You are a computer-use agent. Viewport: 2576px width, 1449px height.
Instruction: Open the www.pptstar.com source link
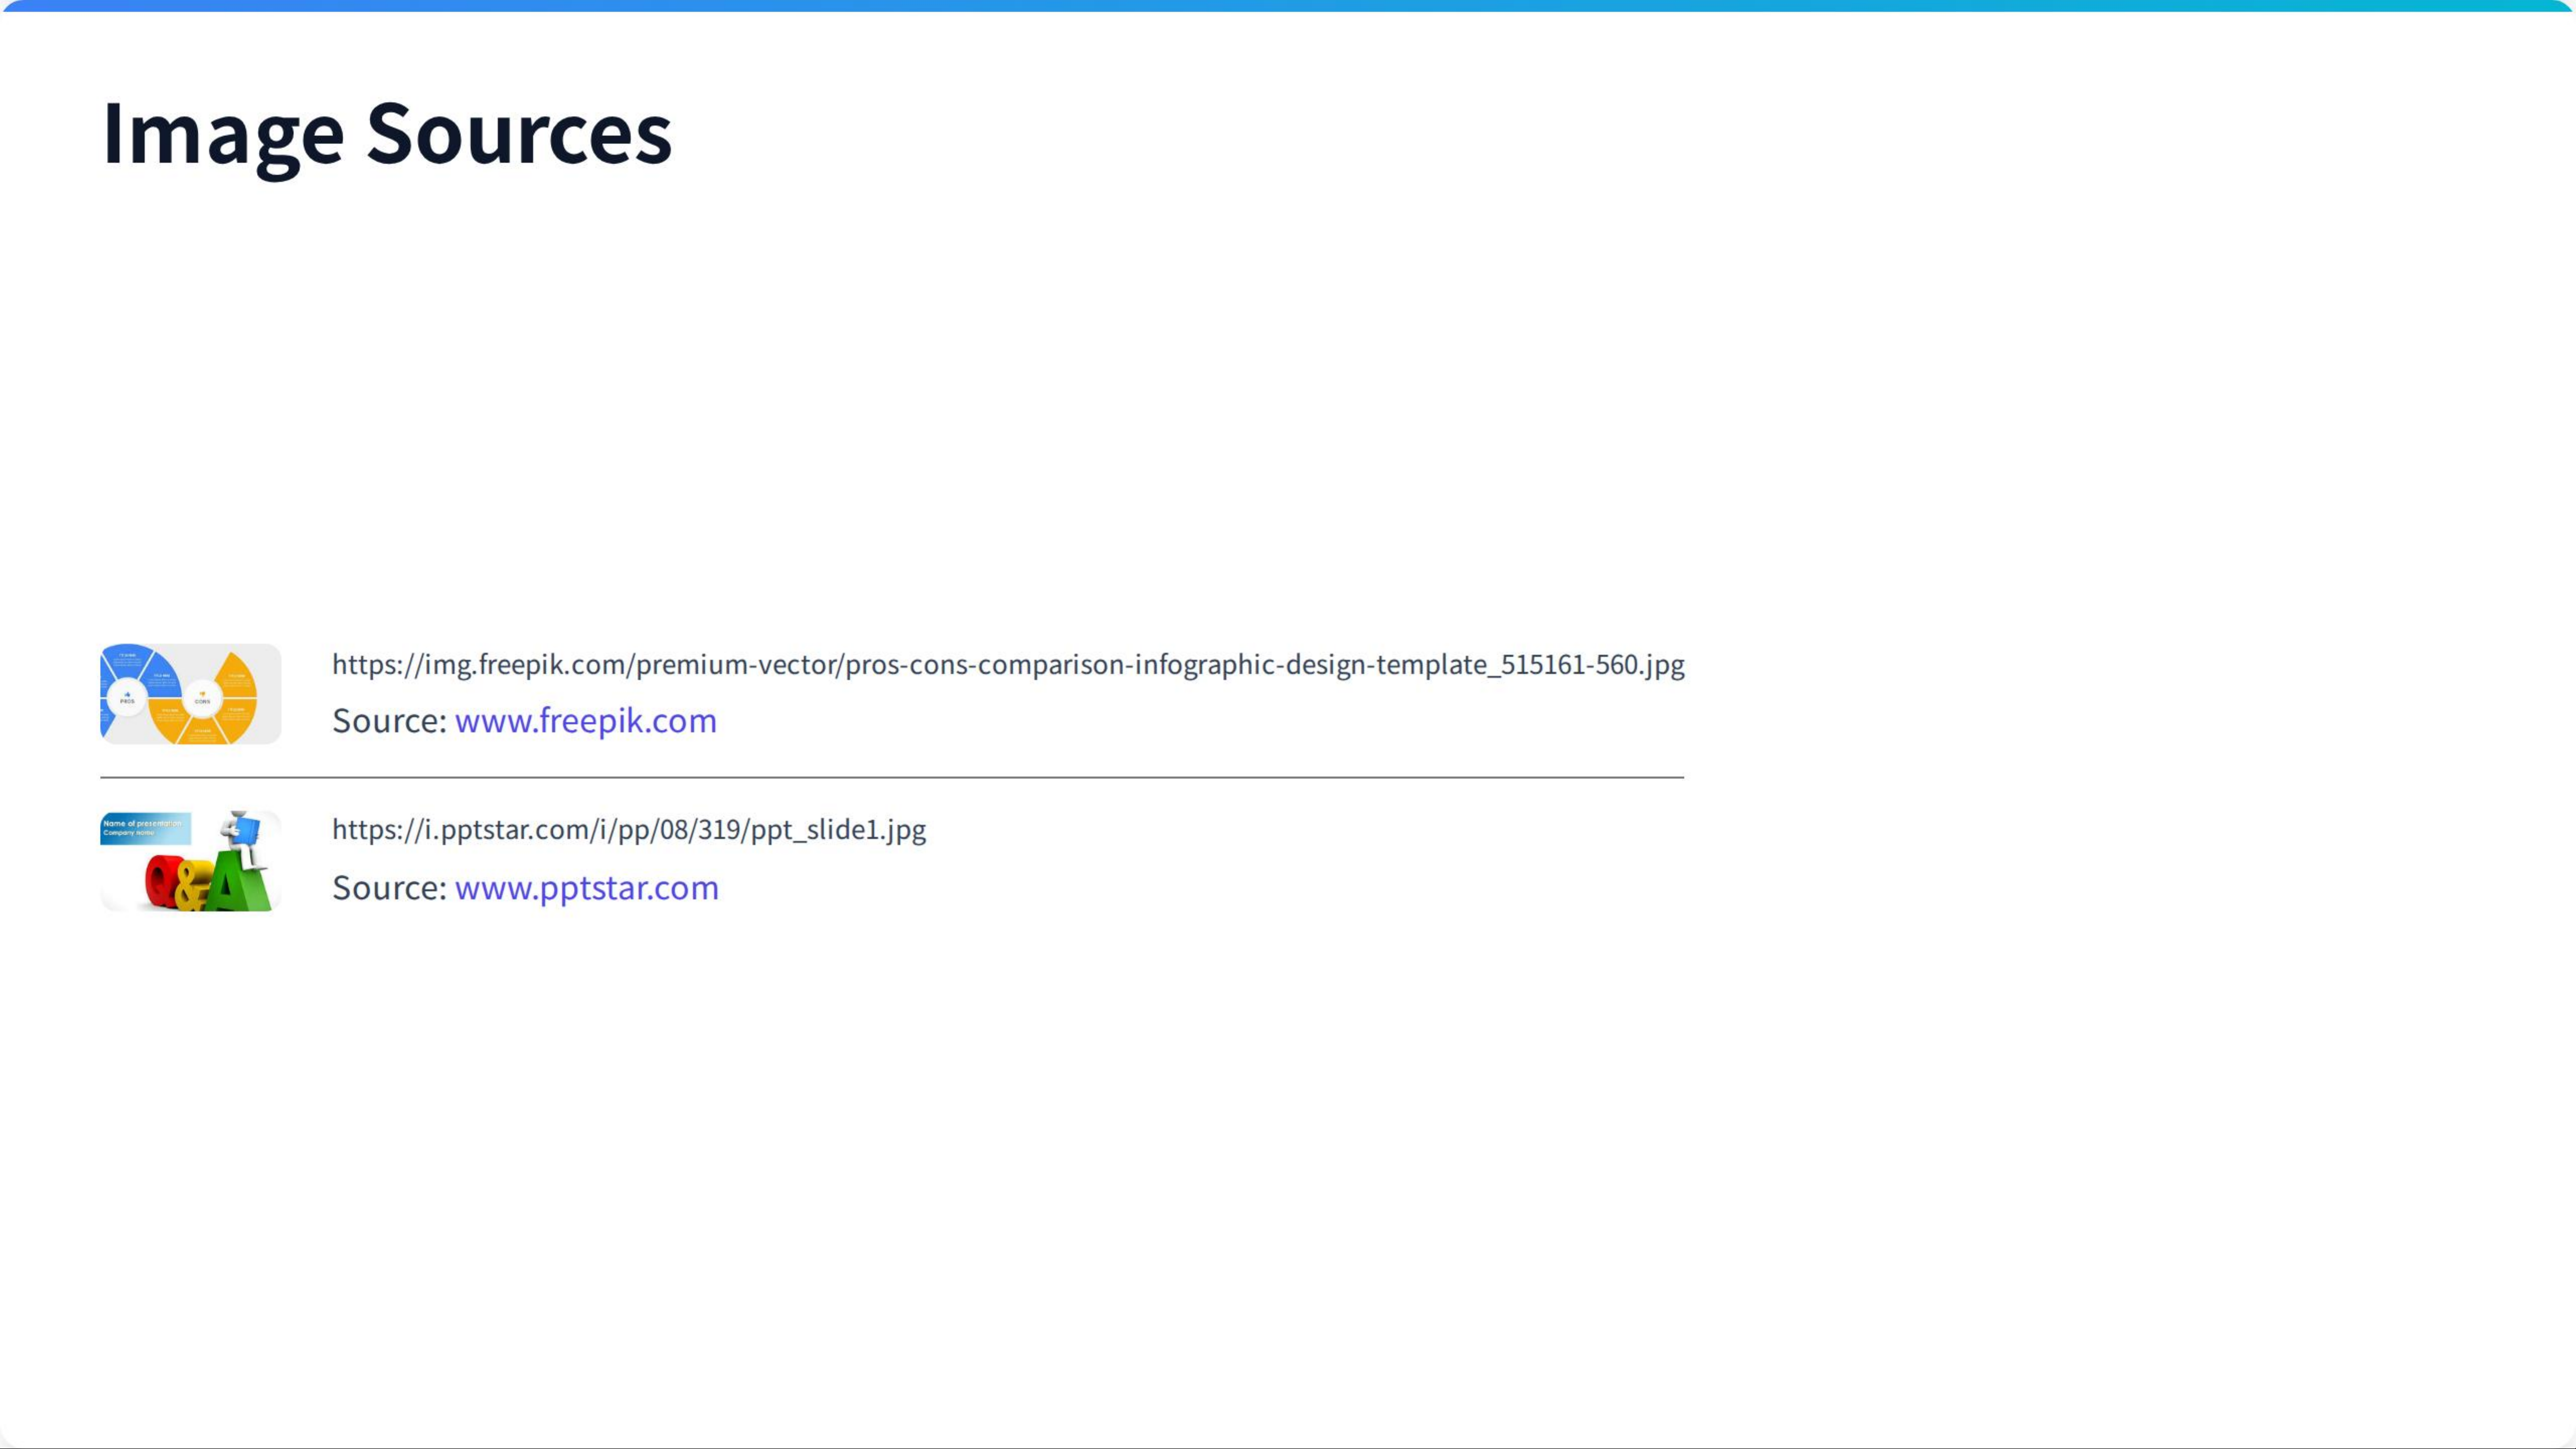tap(586, 888)
